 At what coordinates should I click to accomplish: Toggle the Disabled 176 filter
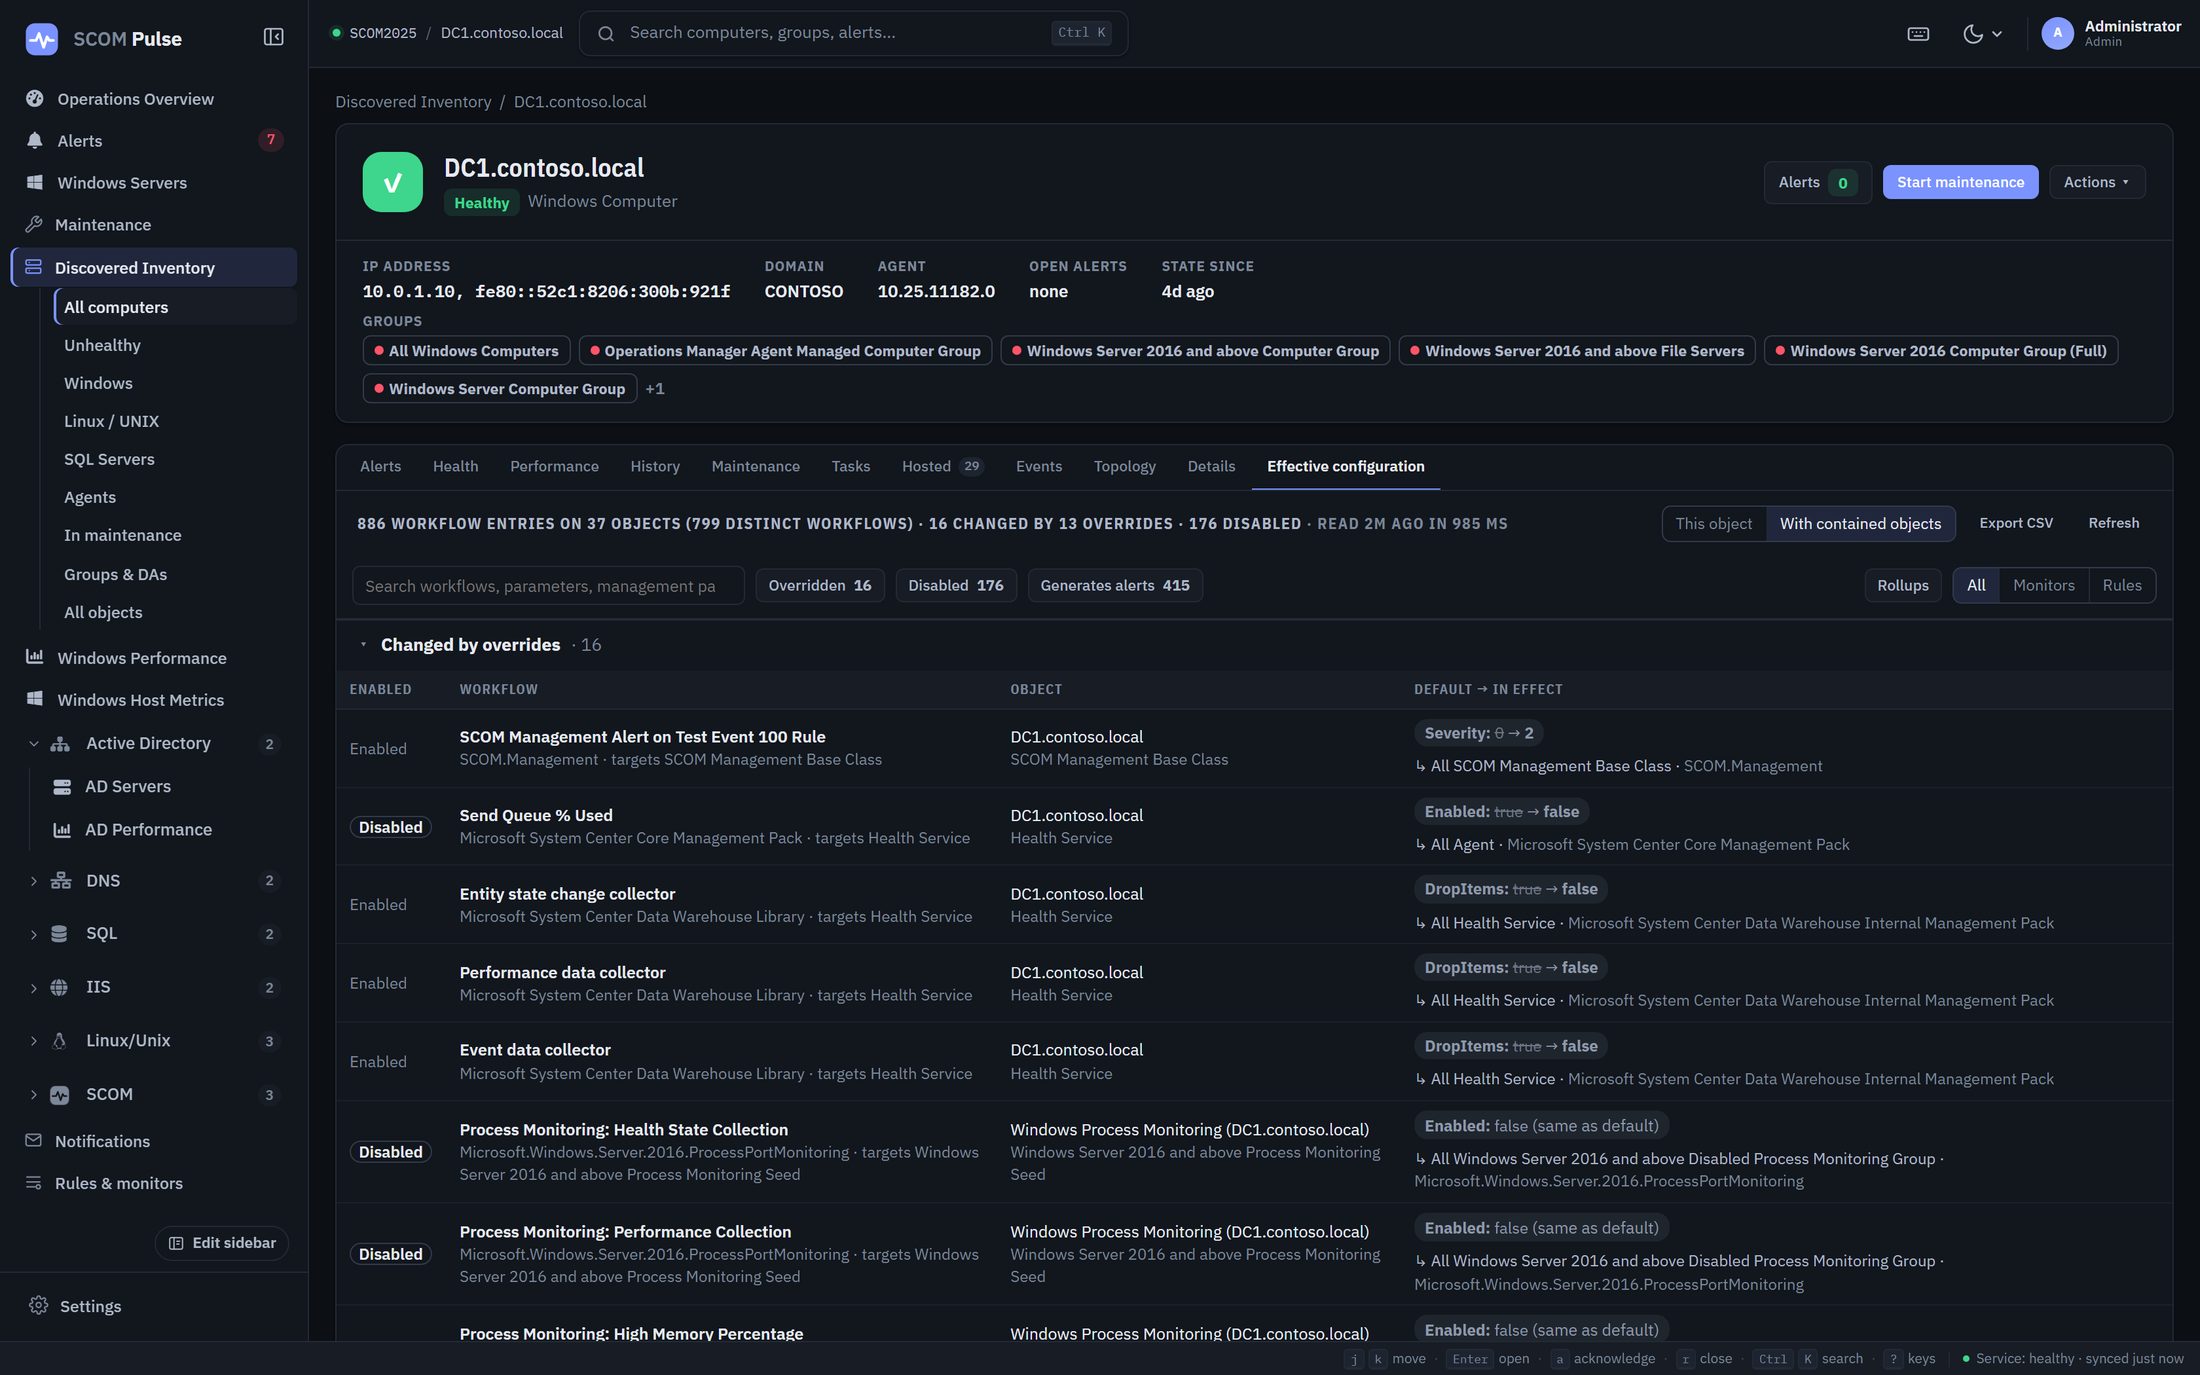pos(955,585)
